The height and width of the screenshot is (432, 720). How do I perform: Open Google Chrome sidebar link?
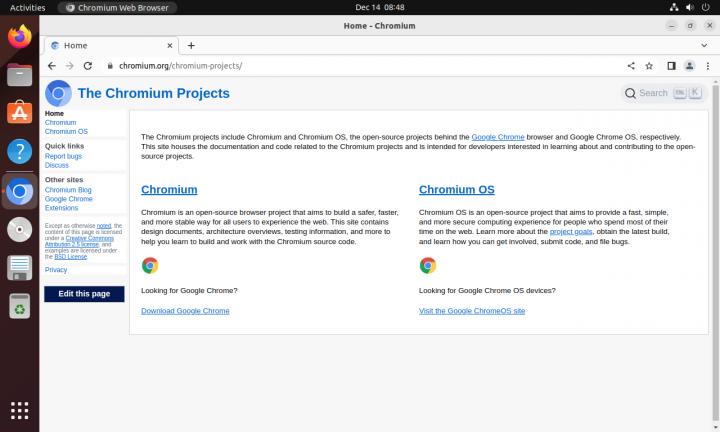68,199
